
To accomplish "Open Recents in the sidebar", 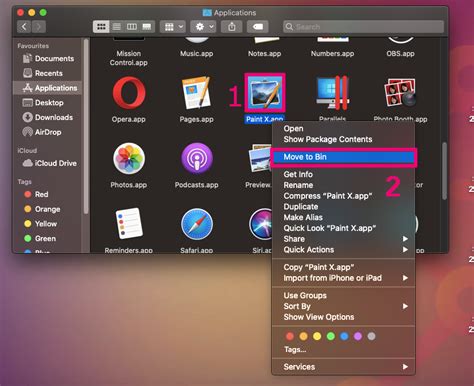I will (48, 73).
